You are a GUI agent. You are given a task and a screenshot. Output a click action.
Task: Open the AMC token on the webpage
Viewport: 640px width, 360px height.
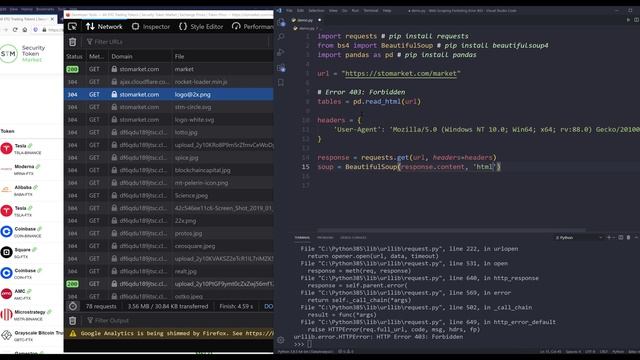[20, 291]
